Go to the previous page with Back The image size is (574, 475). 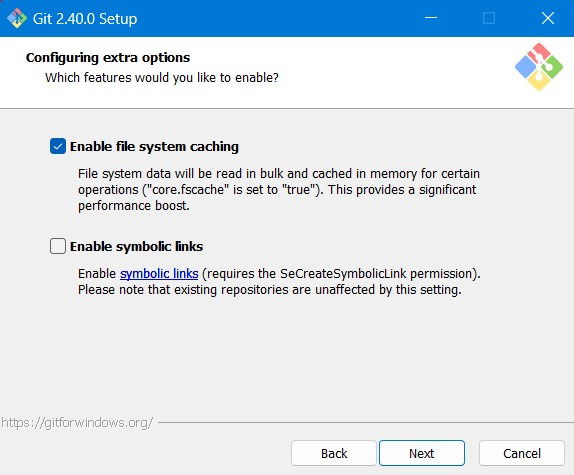(334, 453)
